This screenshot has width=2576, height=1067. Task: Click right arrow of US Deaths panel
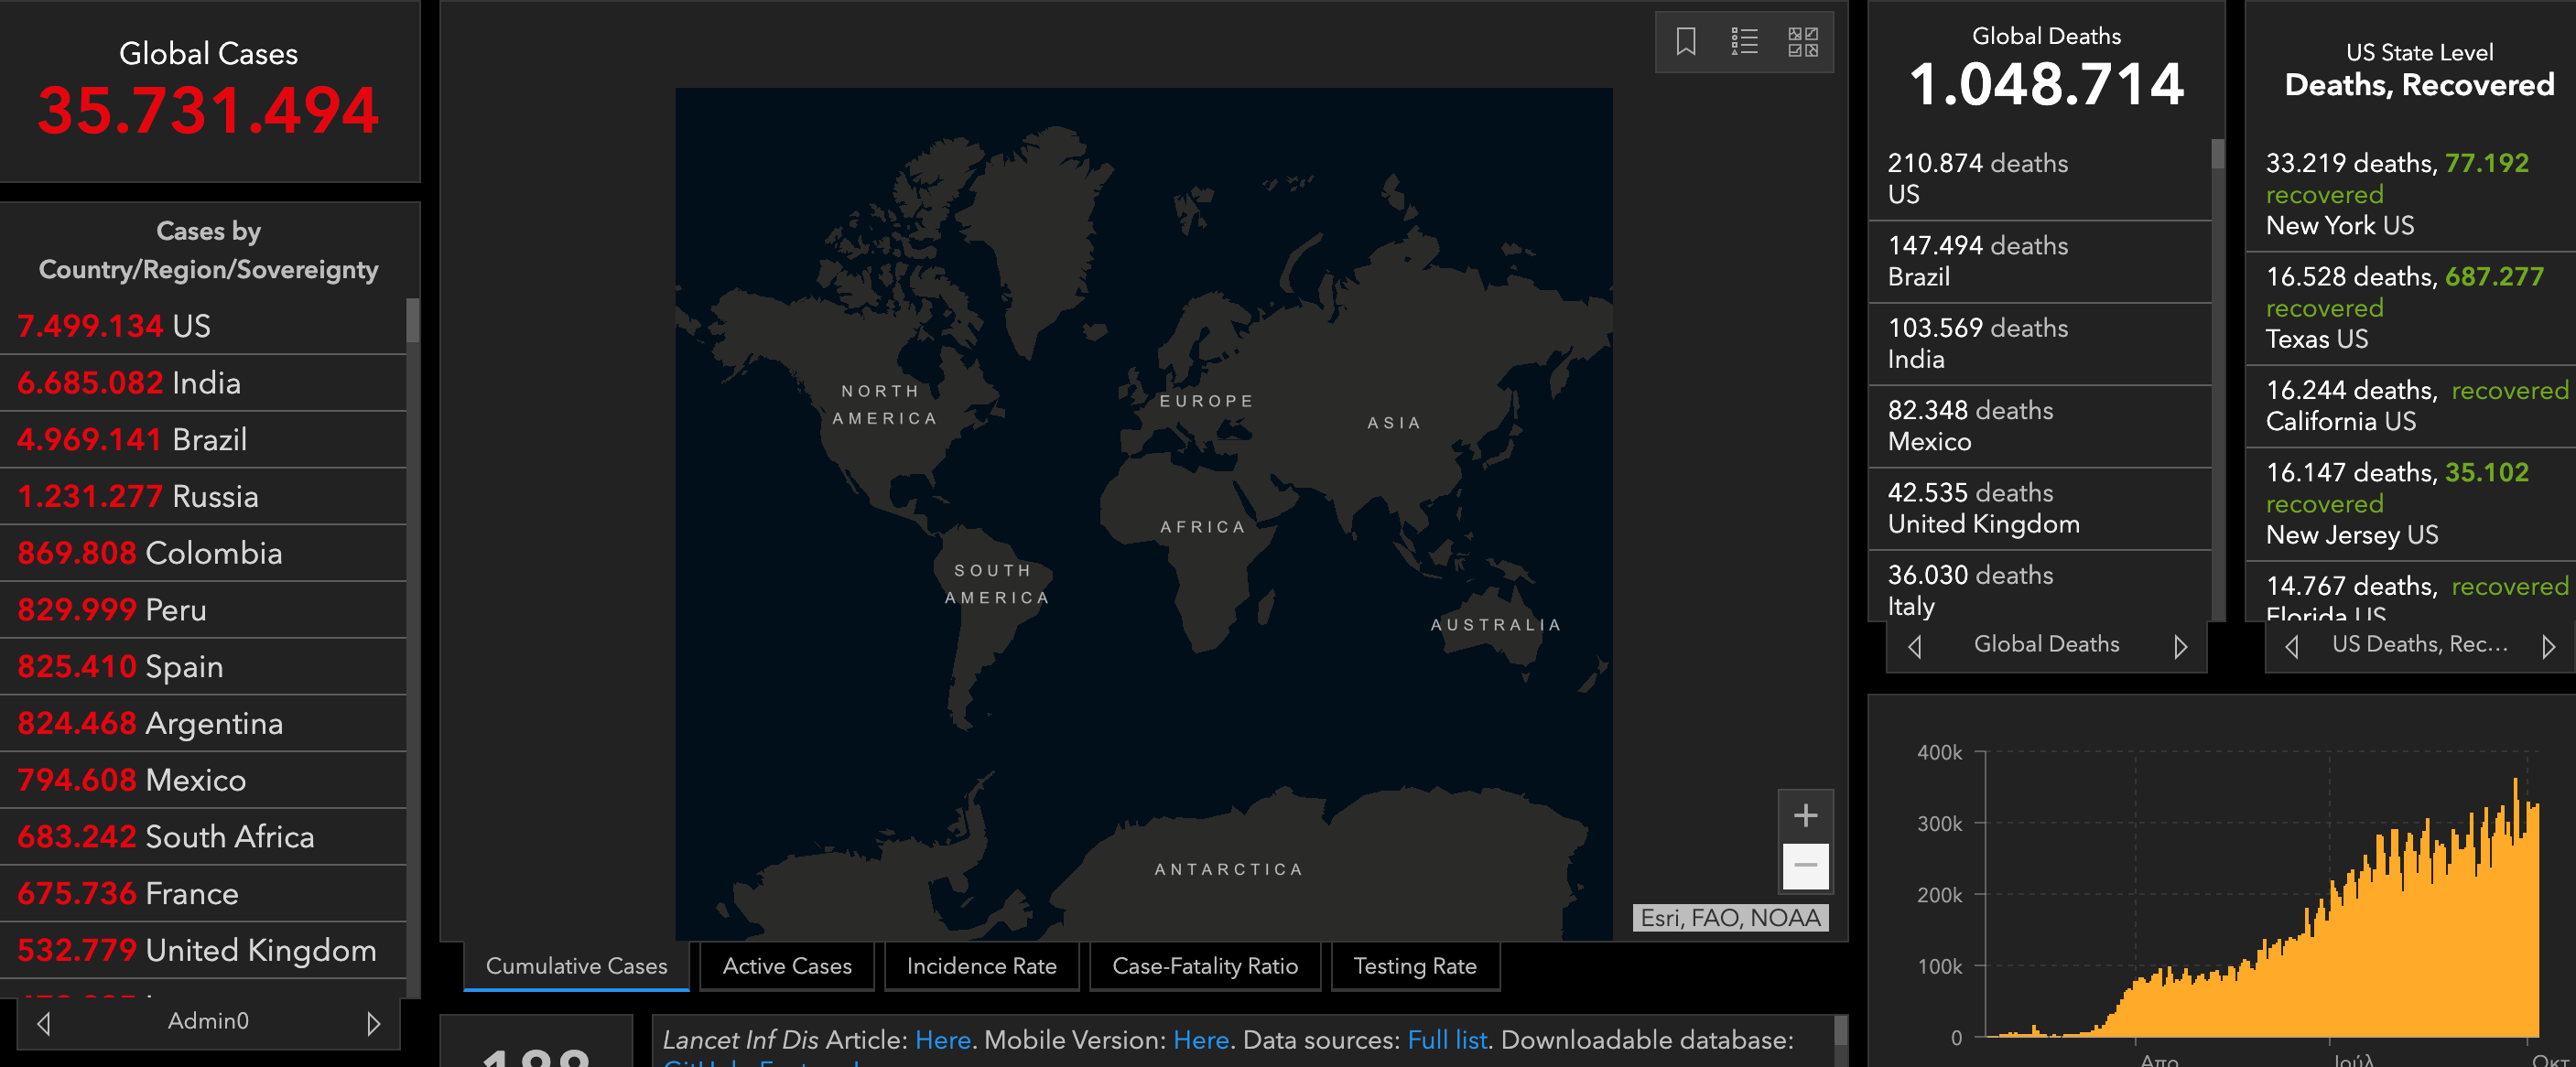tap(2548, 646)
